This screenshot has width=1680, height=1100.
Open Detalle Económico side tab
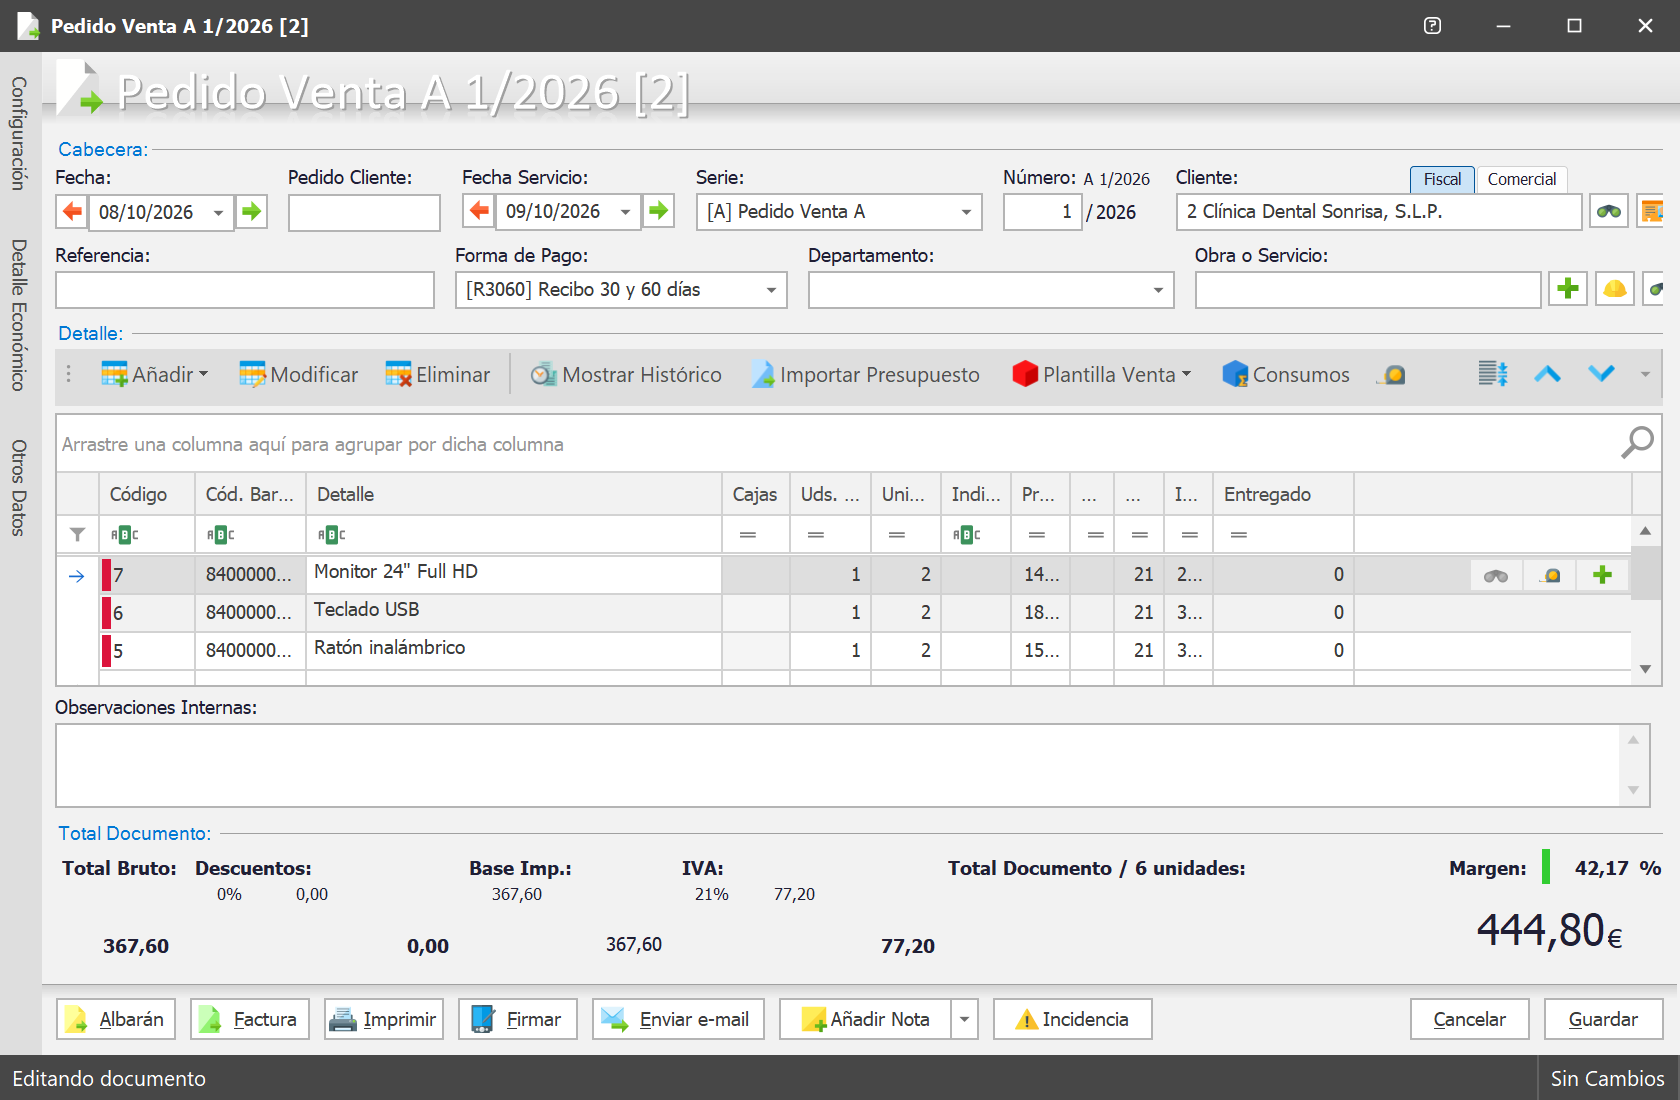tap(18, 315)
